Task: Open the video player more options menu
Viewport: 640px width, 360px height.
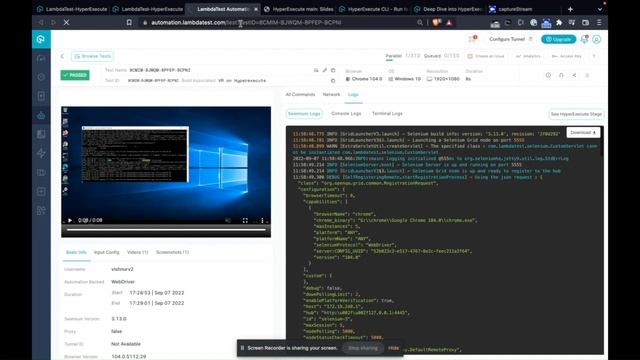Action: 262,220
